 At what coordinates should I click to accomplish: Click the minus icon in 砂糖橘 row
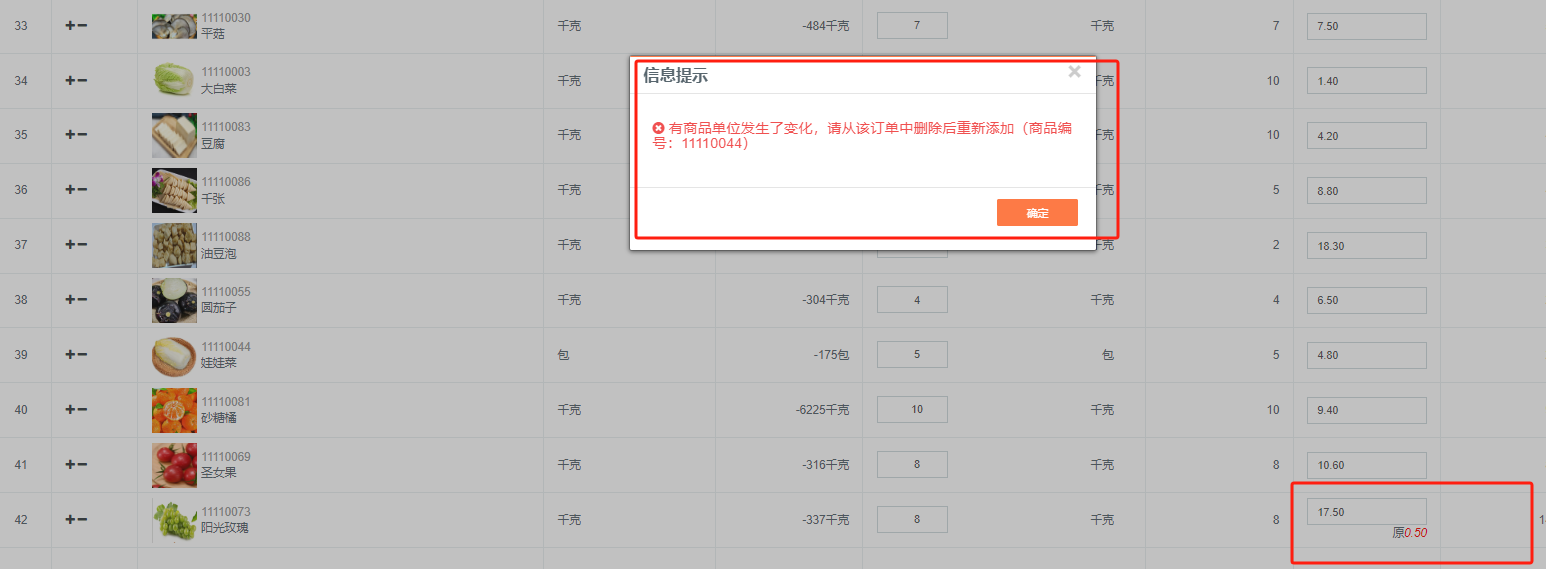[x=82, y=410]
